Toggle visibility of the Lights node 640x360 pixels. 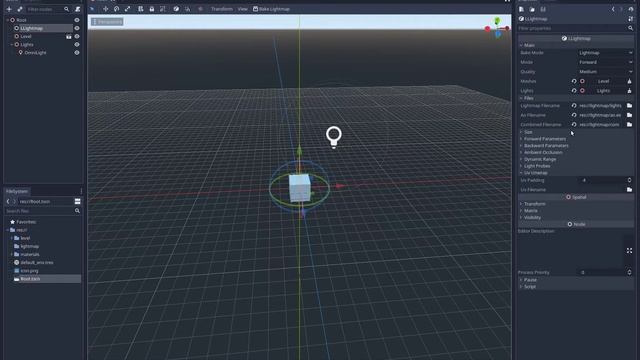tap(77, 44)
